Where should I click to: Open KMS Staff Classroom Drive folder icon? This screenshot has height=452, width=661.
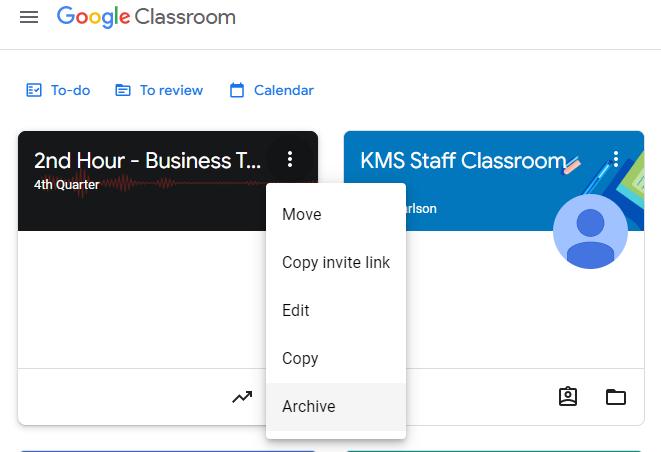click(616, 397)
